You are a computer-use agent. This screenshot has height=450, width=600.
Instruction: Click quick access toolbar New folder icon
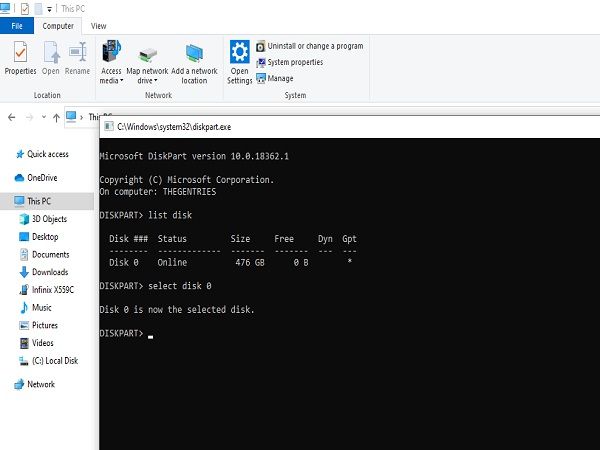(38, 8)
